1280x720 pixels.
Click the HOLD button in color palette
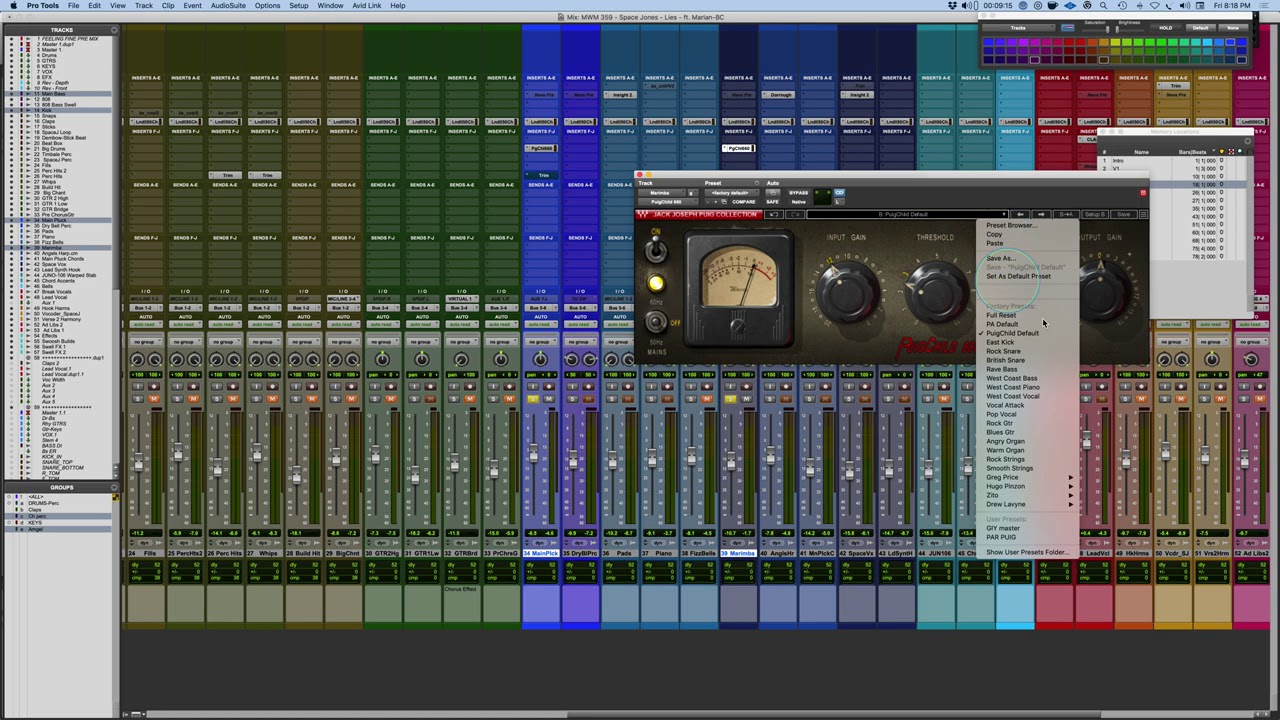pos(1166,28)
